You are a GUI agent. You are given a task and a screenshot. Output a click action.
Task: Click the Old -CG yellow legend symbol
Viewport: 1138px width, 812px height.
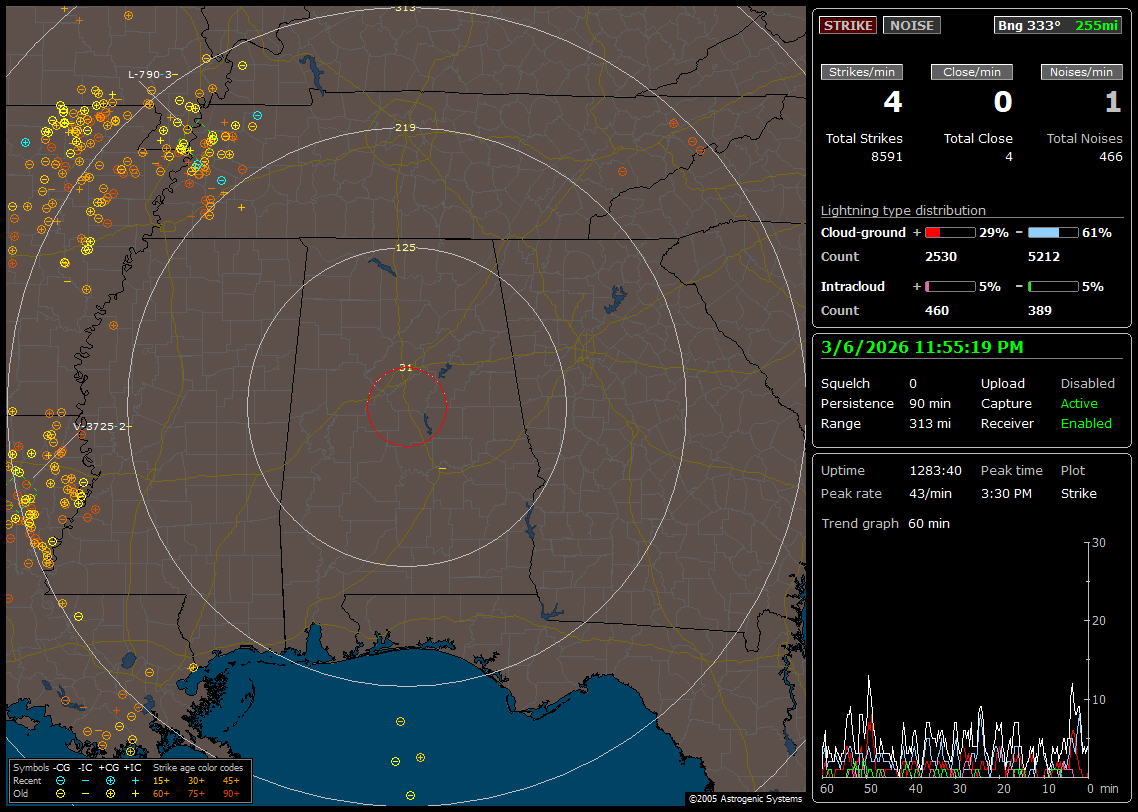pos(61,793)
